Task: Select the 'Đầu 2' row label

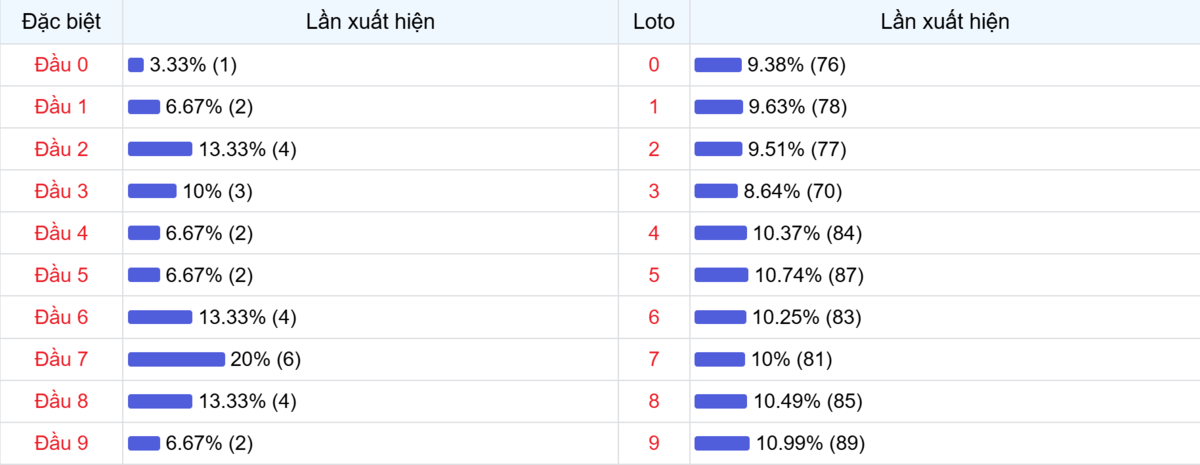Action: (61, 149)
